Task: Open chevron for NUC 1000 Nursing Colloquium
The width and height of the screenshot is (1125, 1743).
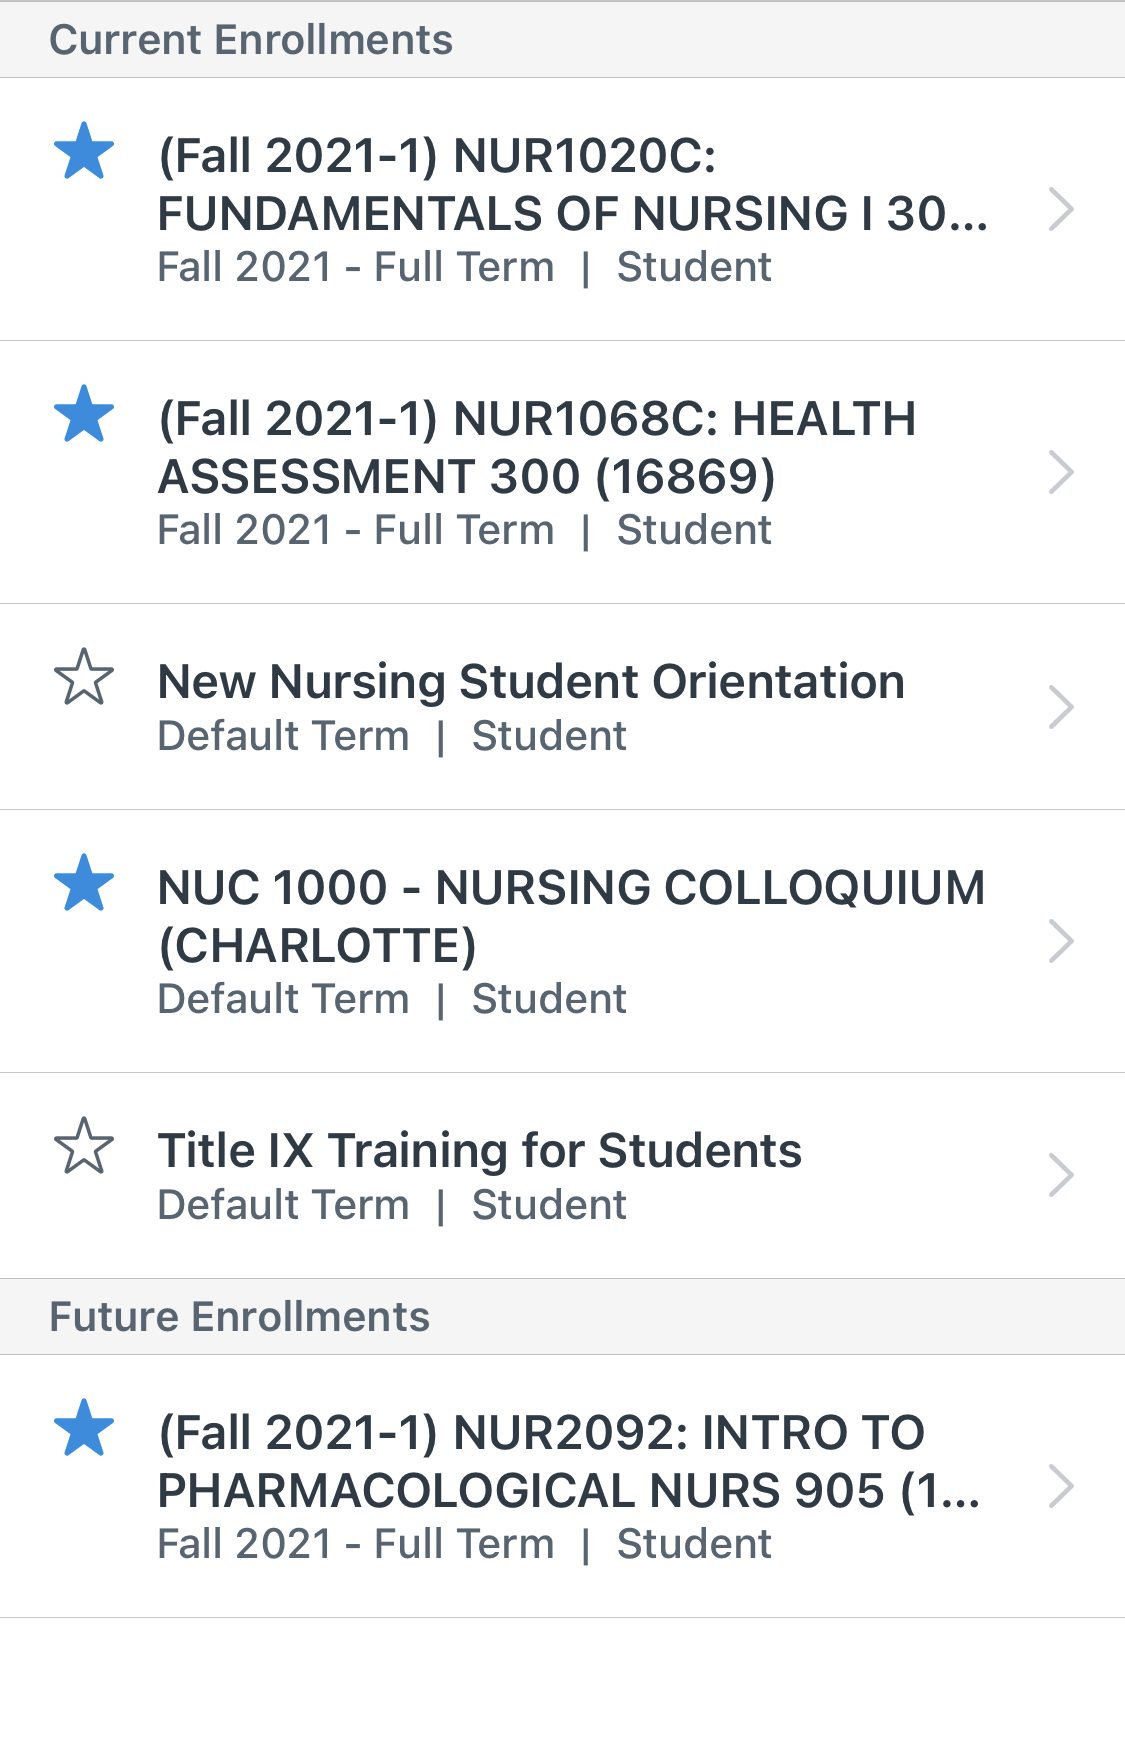Action: tap(1061, 941)
